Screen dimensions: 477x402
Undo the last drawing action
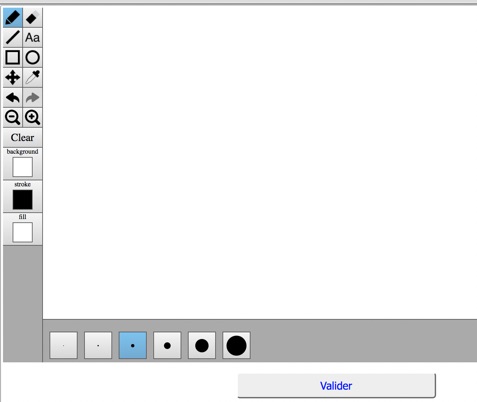click(13, 98)
